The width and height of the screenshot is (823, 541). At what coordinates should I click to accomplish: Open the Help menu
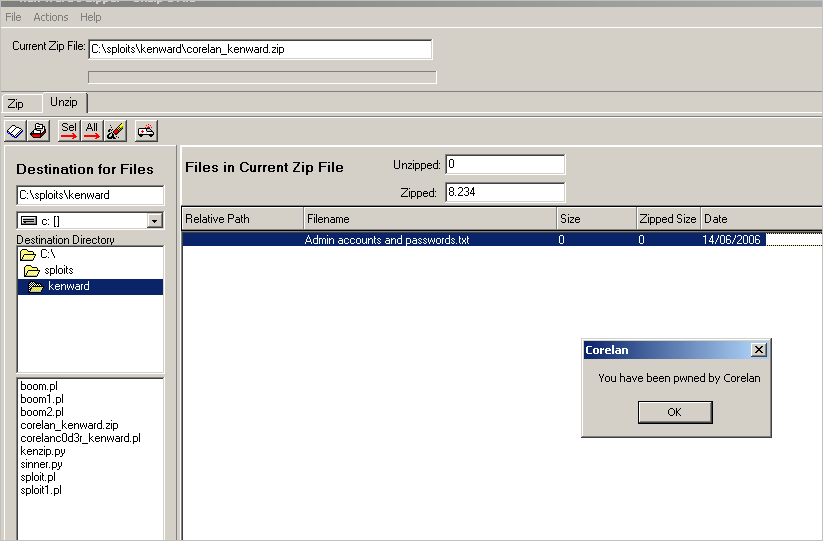[91, 17]
